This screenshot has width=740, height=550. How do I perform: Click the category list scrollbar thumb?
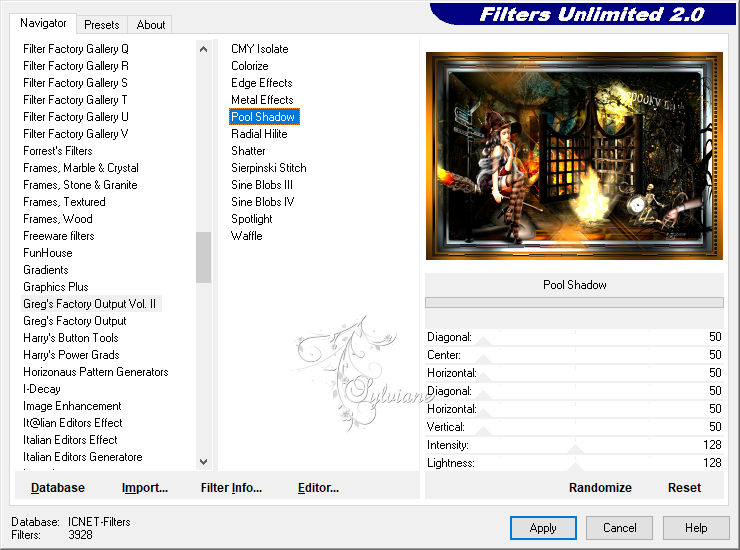(x=203, y=257)
